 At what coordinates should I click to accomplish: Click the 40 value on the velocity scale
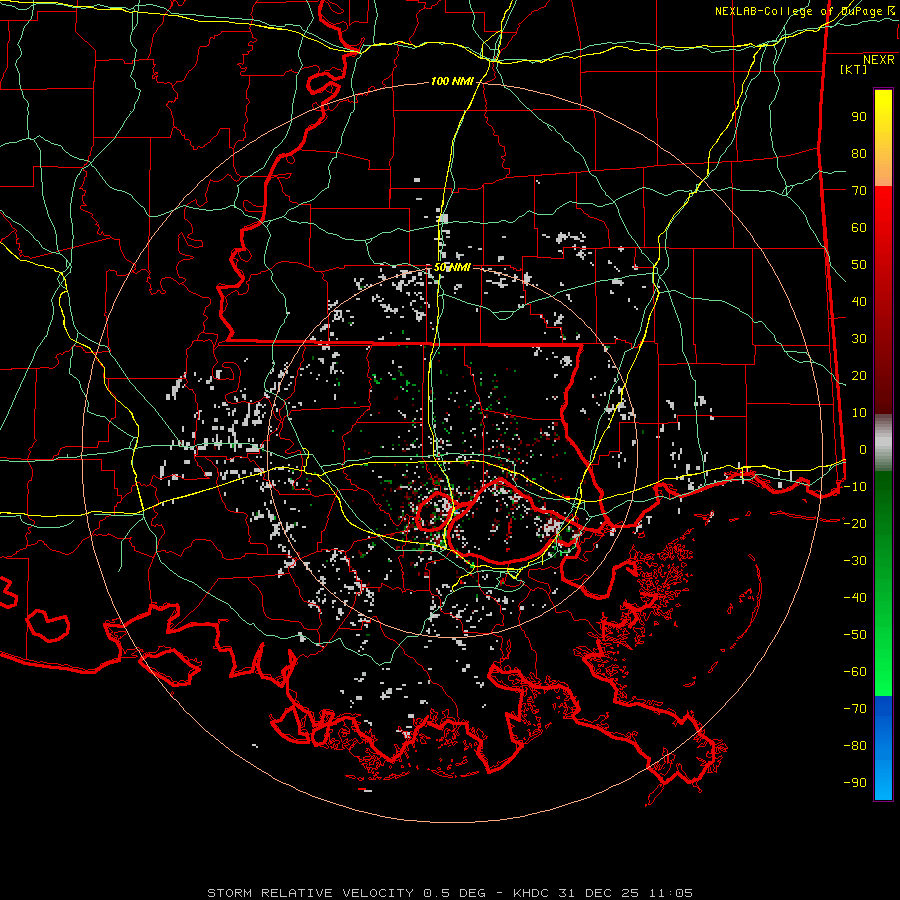859,301
